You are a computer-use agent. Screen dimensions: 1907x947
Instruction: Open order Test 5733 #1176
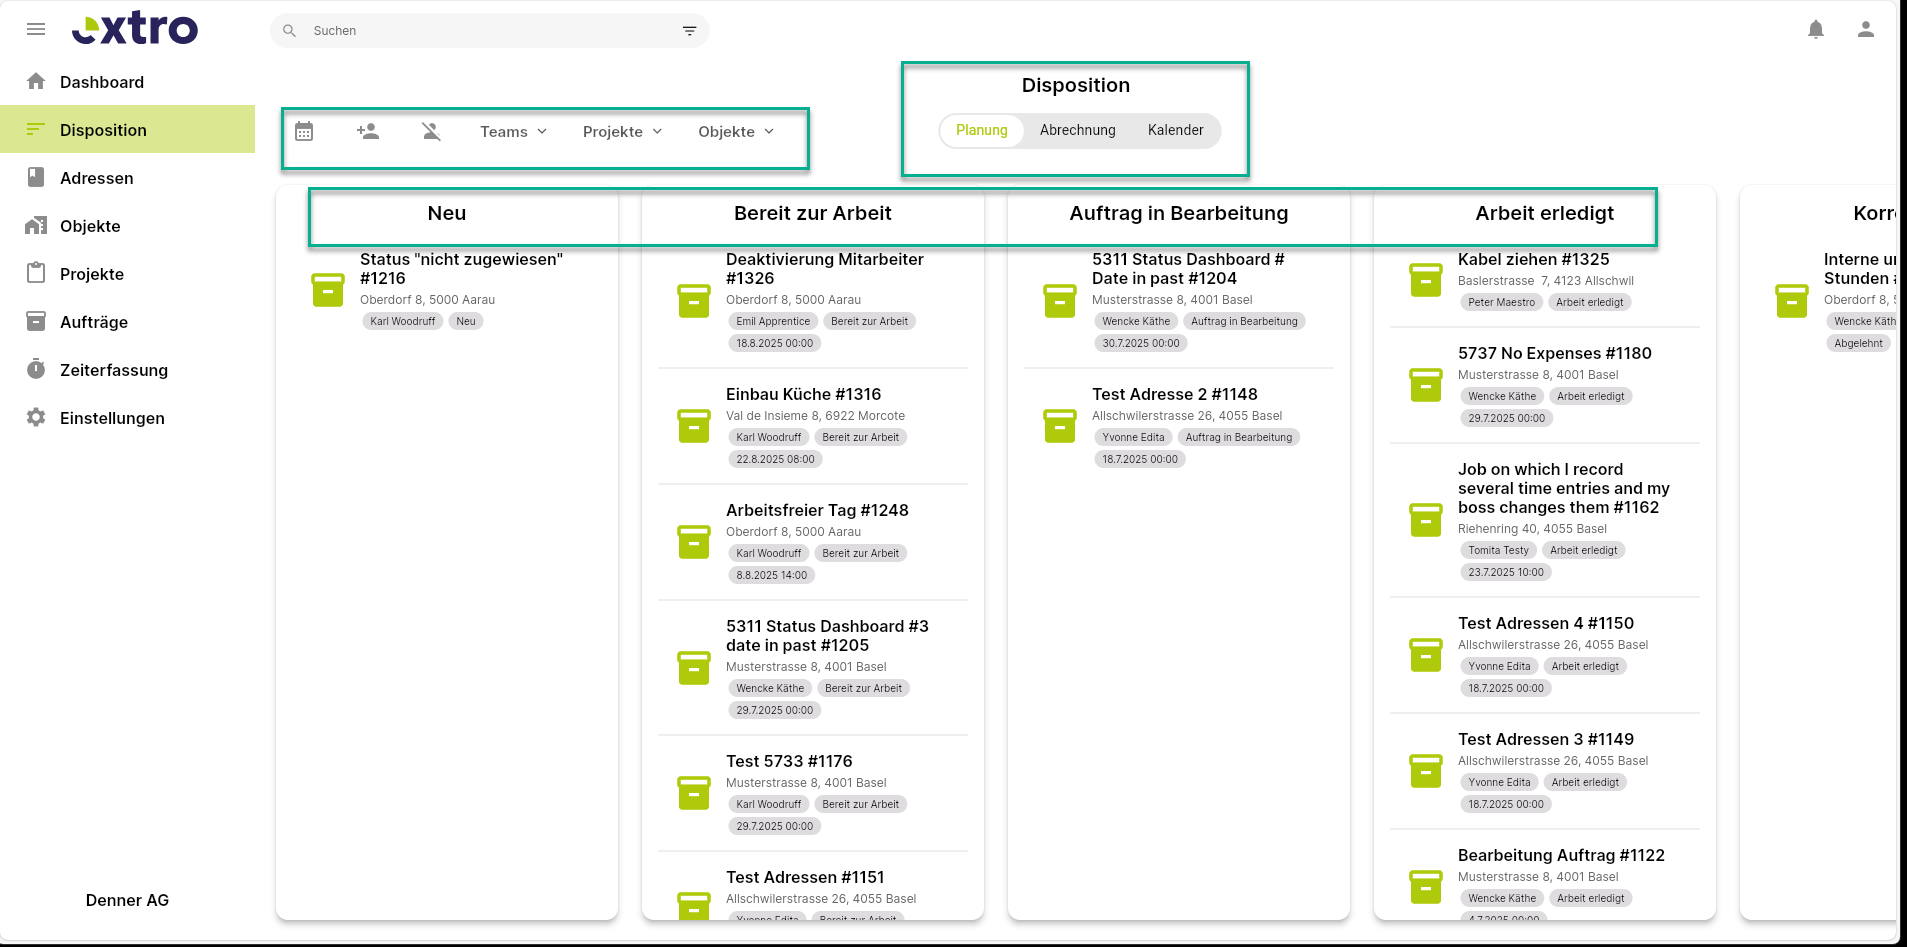pos(789,761)
